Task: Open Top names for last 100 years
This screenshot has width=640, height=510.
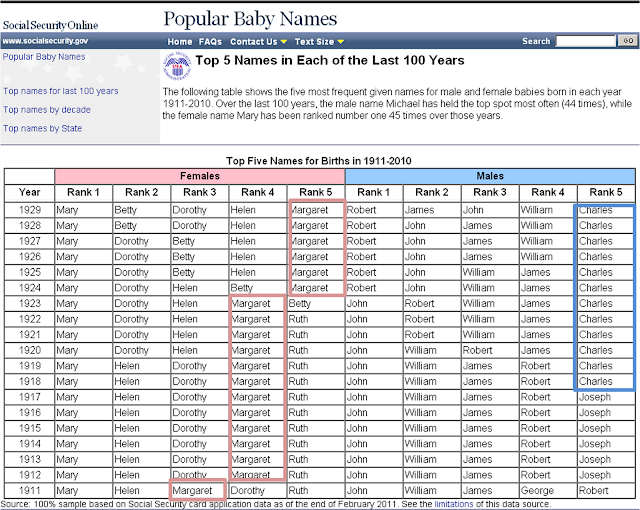Action: coord(61,91)
